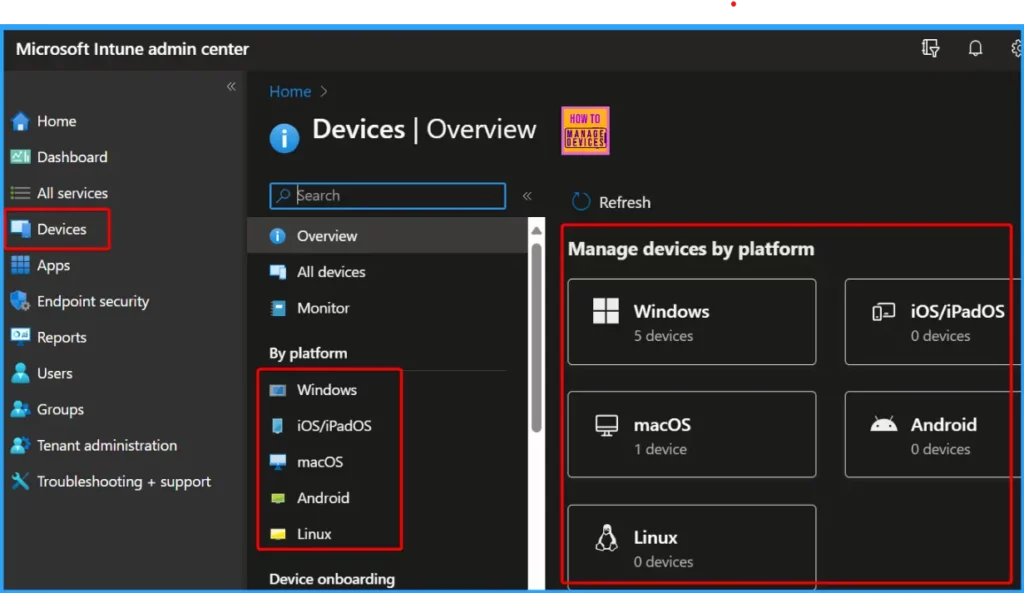
Task: Click the Android robot icon on the card
Action: (884, 425)
